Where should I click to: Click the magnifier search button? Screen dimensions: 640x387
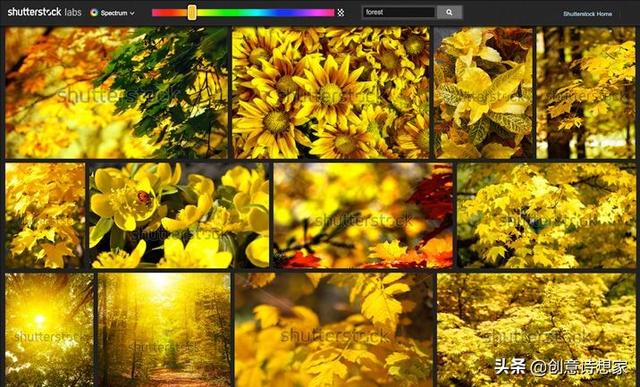pos(449,12)
